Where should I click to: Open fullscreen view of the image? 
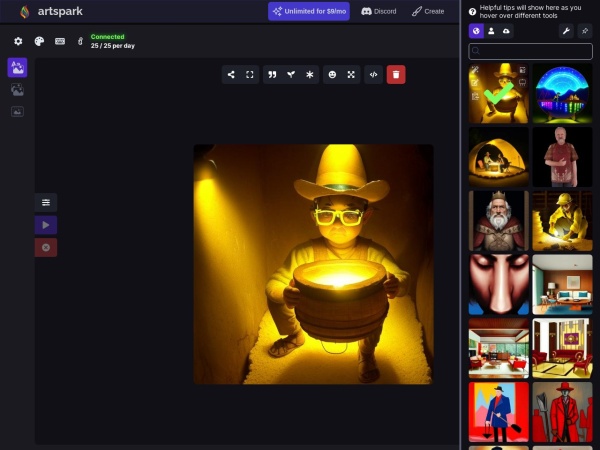coord(250,74)
